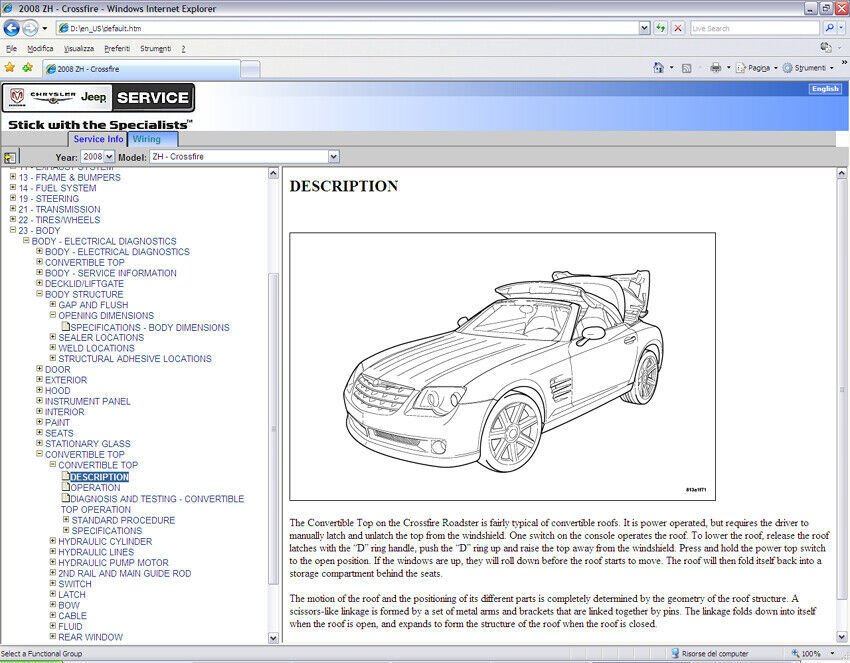Click the Home page icon

tap(658, 68)
